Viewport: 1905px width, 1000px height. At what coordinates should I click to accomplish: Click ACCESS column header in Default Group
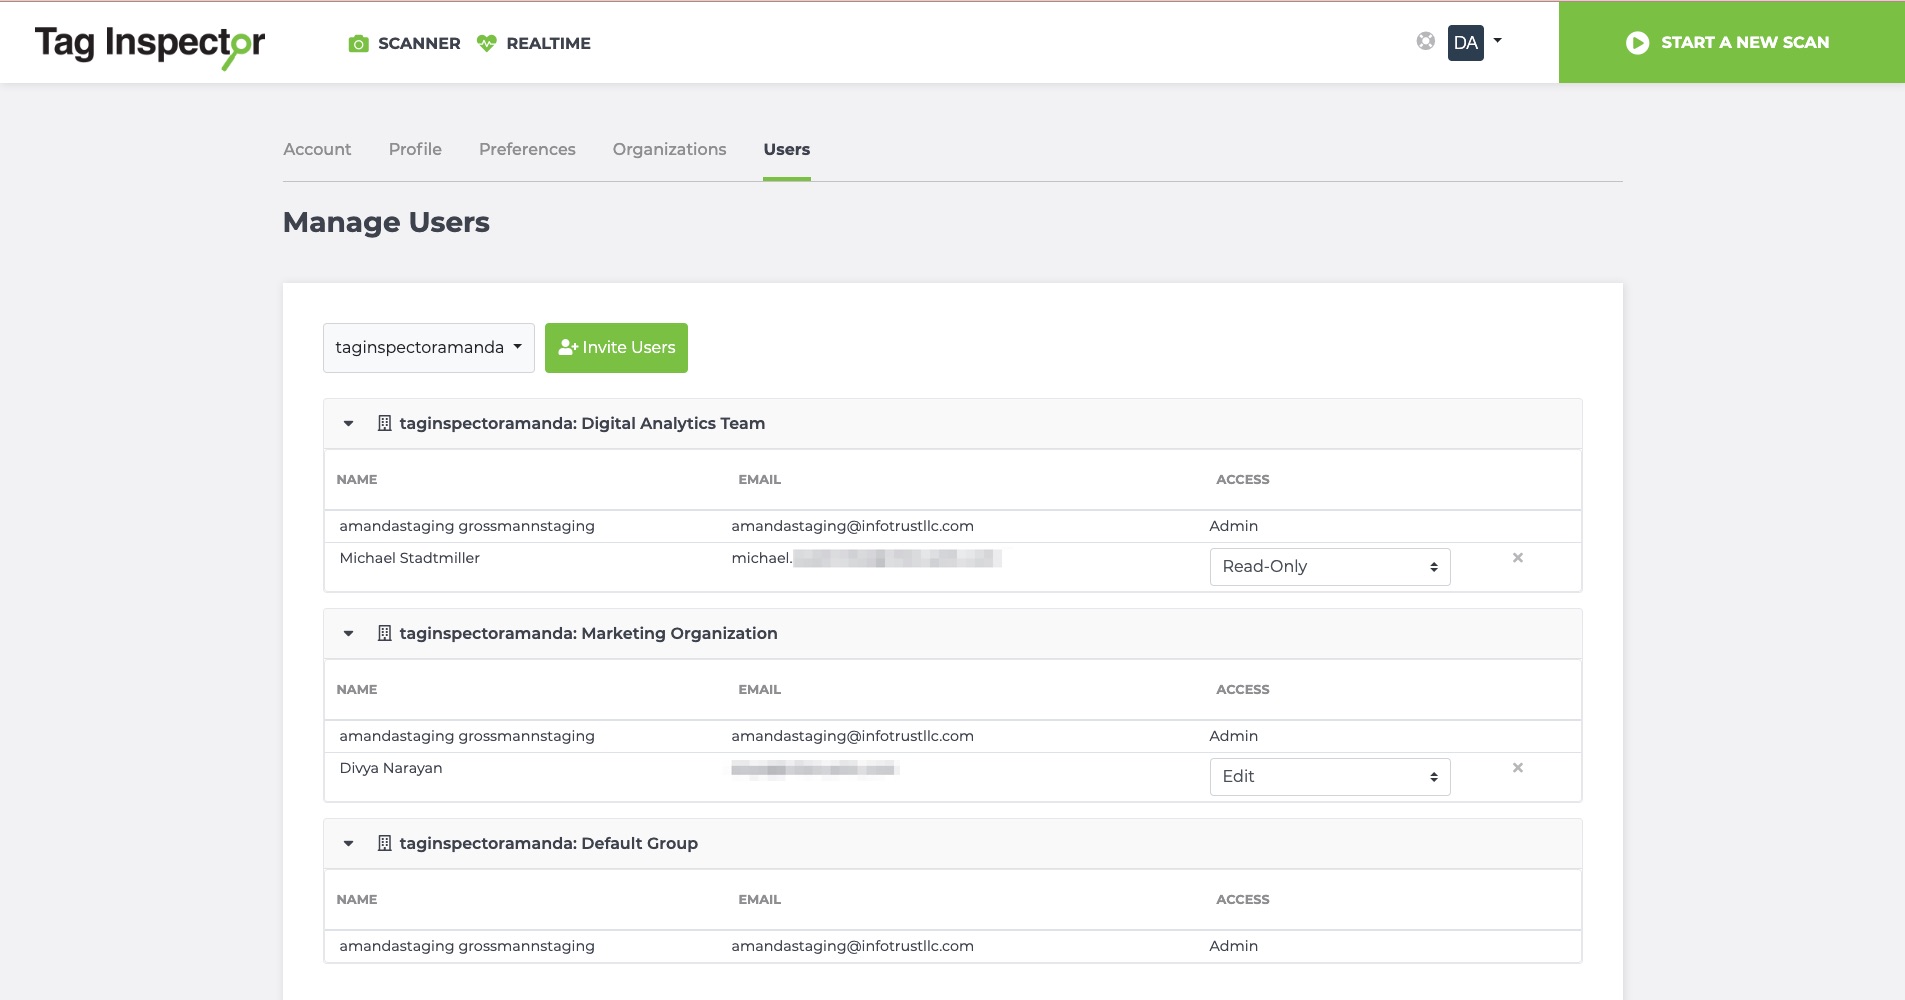[1243, 900]
